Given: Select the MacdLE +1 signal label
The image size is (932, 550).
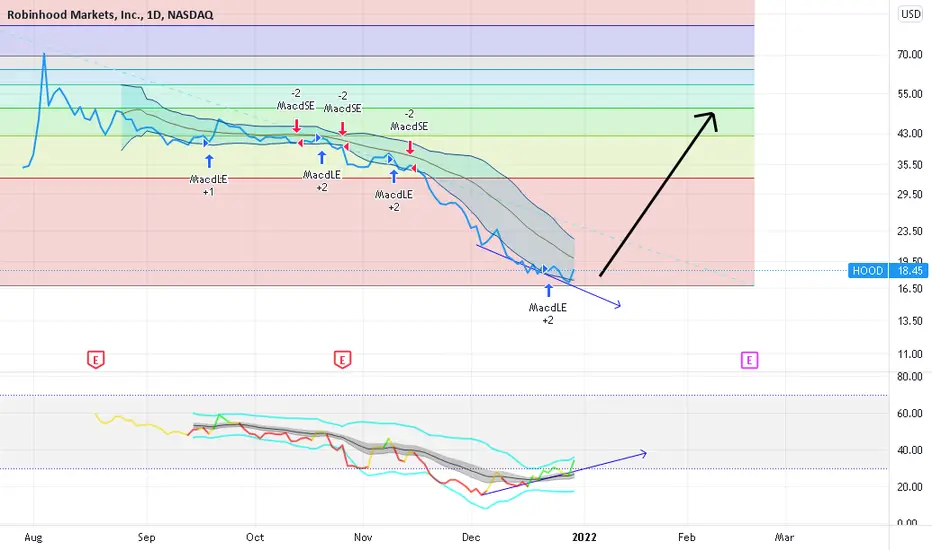Looking at the screenshot, I should (x=208, y=185).
